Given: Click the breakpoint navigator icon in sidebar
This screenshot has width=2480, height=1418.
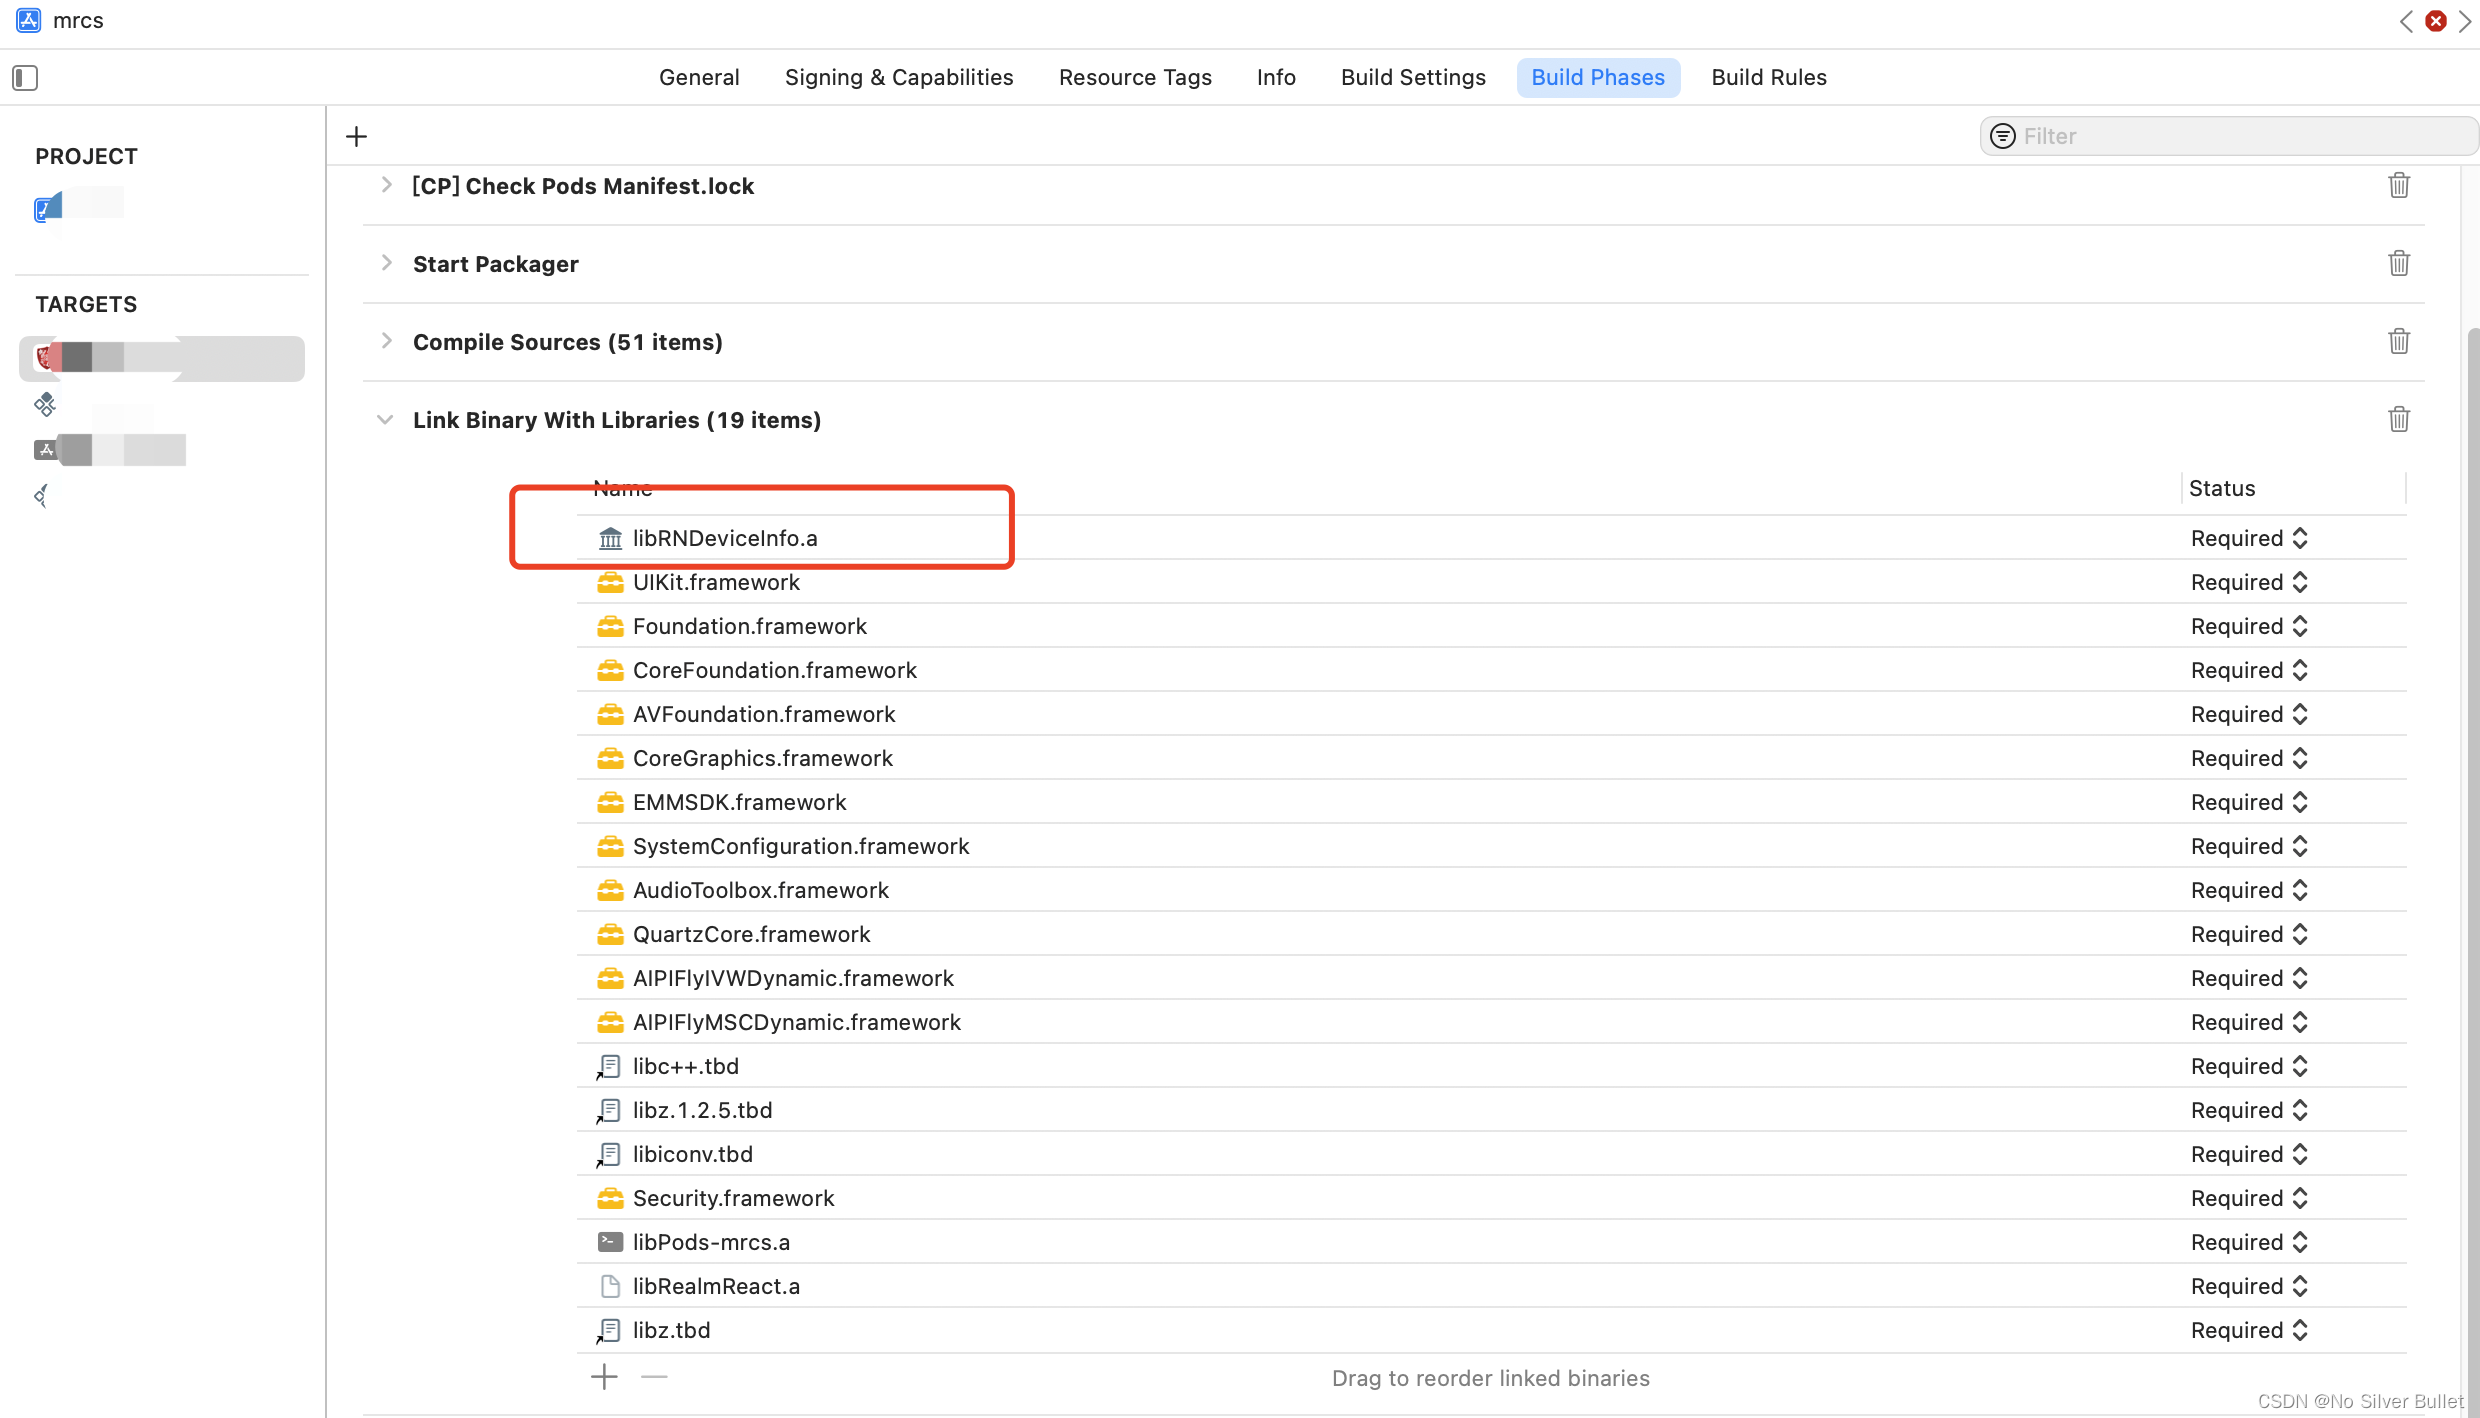Looking at the screenshot, I should [x=44, y=495].
